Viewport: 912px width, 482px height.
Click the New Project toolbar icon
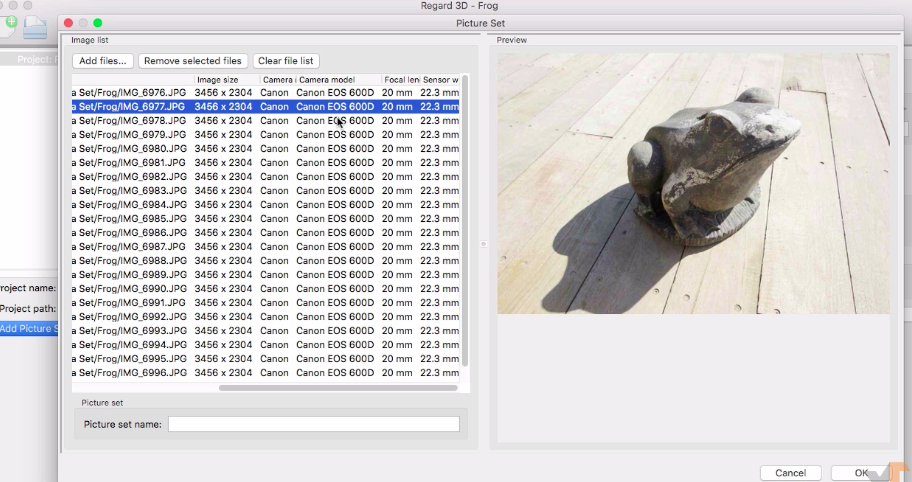(8, 27)
